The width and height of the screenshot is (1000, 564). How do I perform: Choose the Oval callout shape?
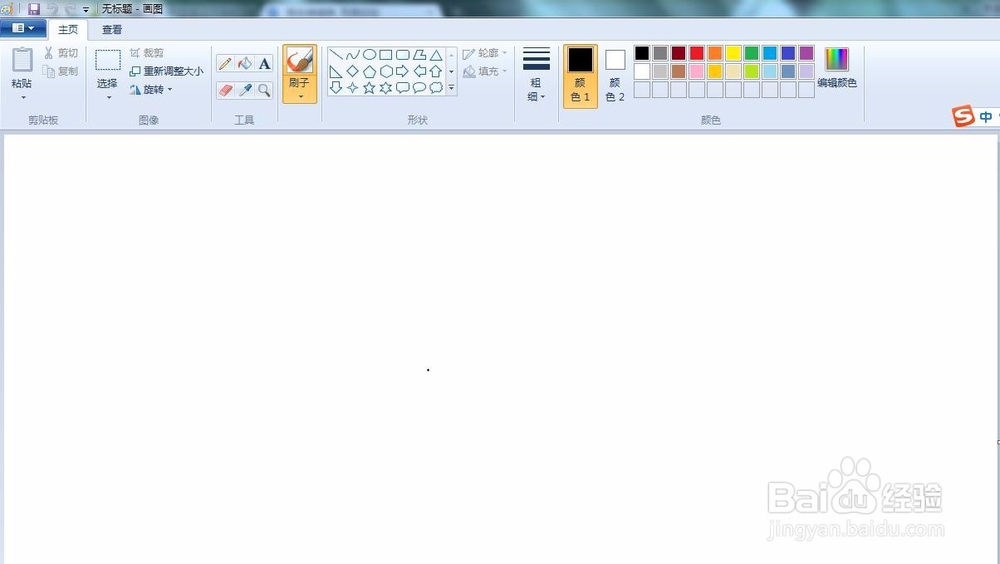(419, 87)
